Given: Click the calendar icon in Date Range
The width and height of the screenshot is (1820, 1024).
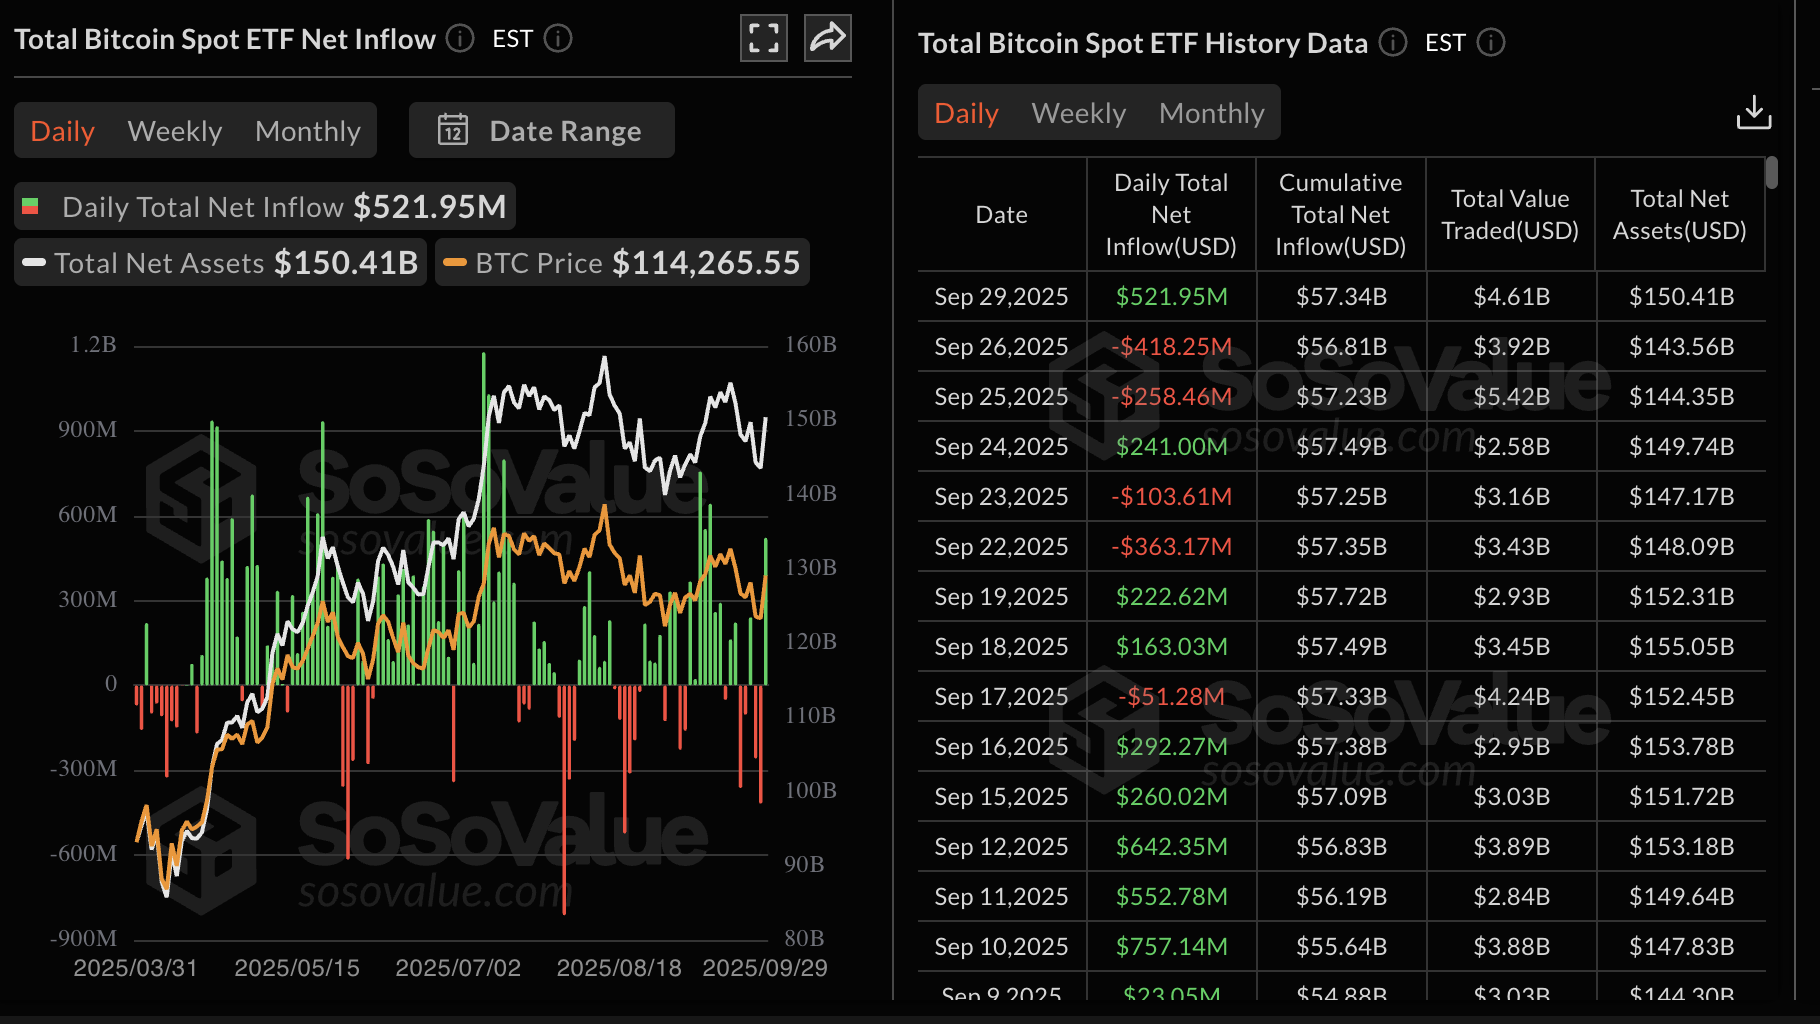Looking at the screenshot, I should coord(453,130).
